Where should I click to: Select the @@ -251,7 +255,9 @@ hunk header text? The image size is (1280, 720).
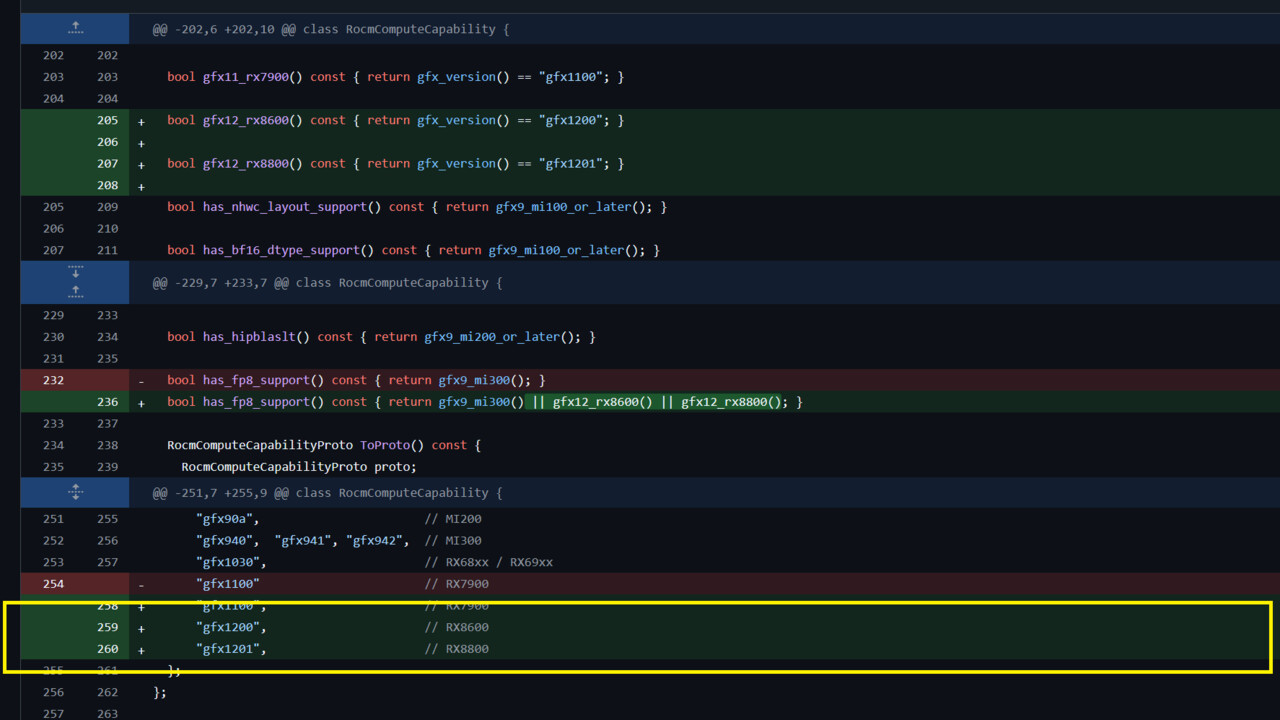(x=327, y=493)
